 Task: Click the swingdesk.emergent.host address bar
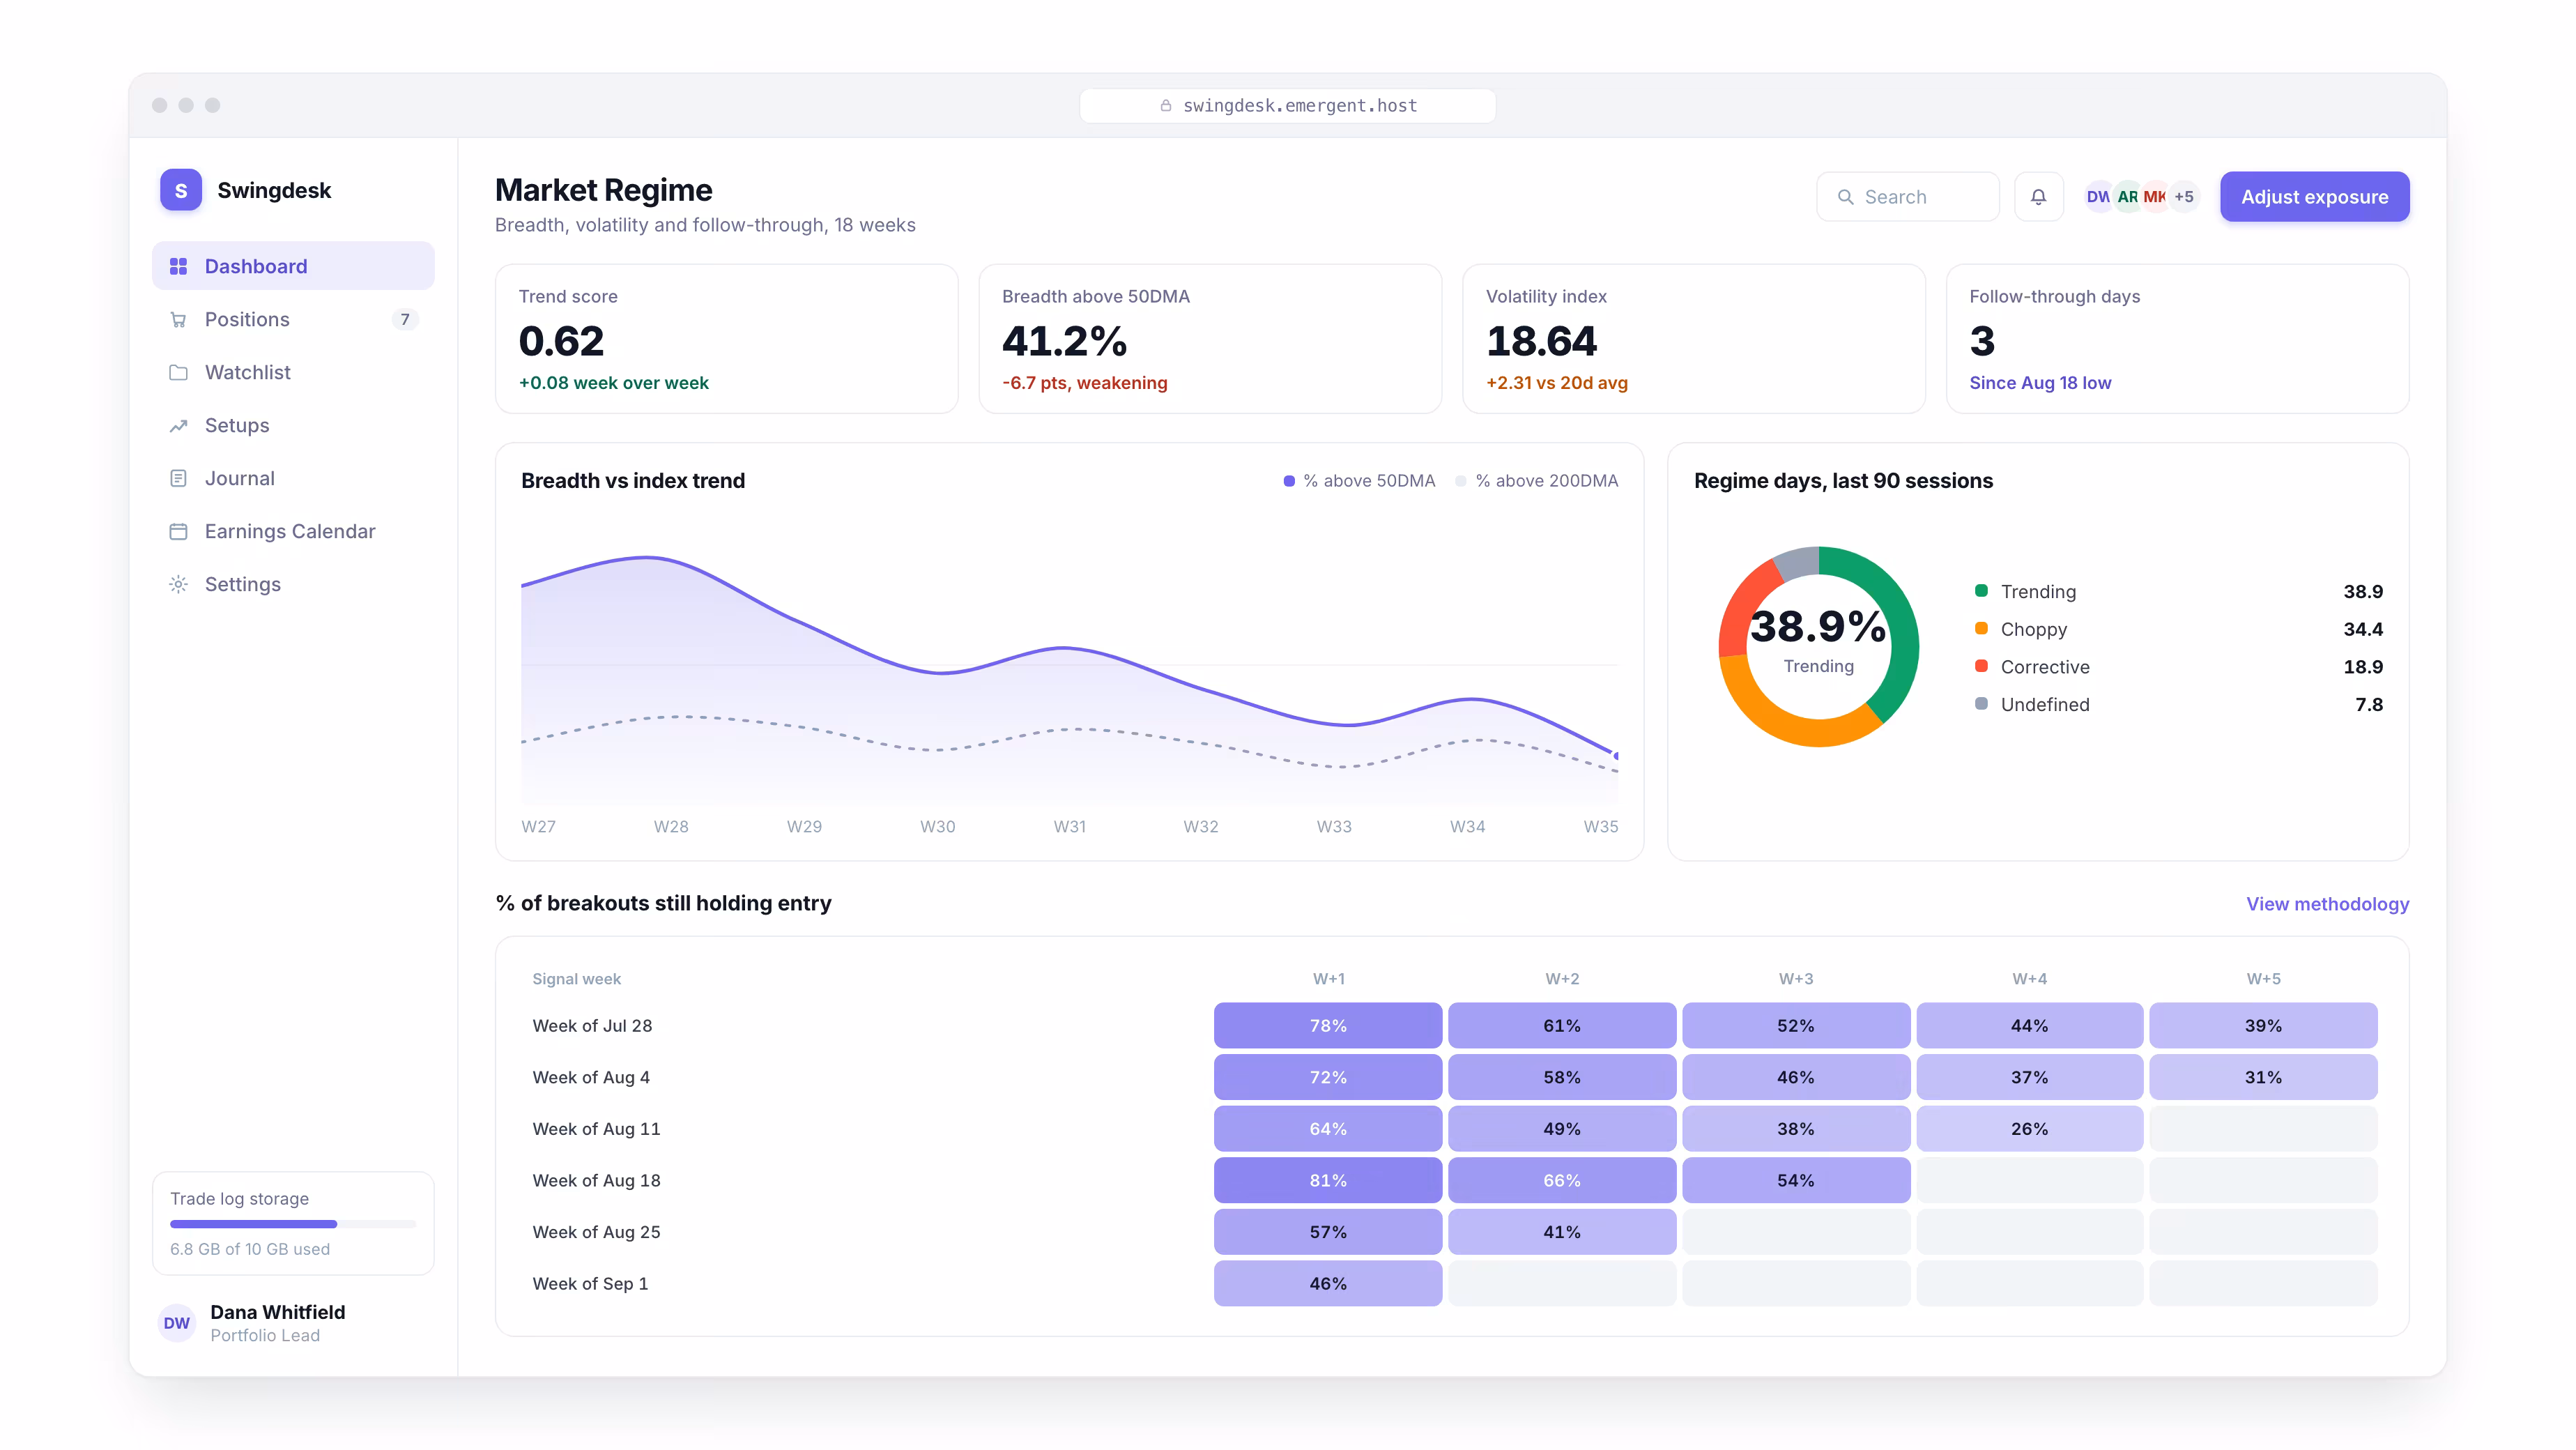pyautogui.click(x=1287, y=106)
